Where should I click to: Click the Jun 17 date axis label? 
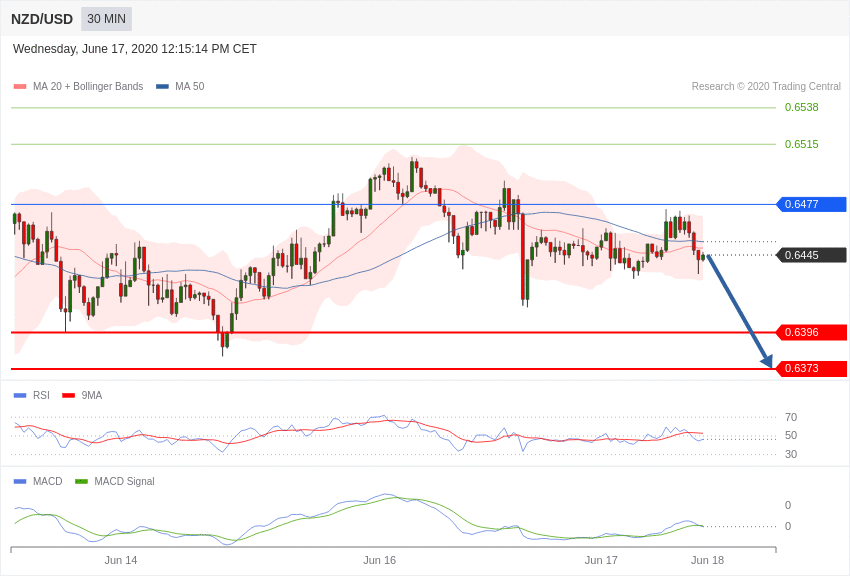601,560
